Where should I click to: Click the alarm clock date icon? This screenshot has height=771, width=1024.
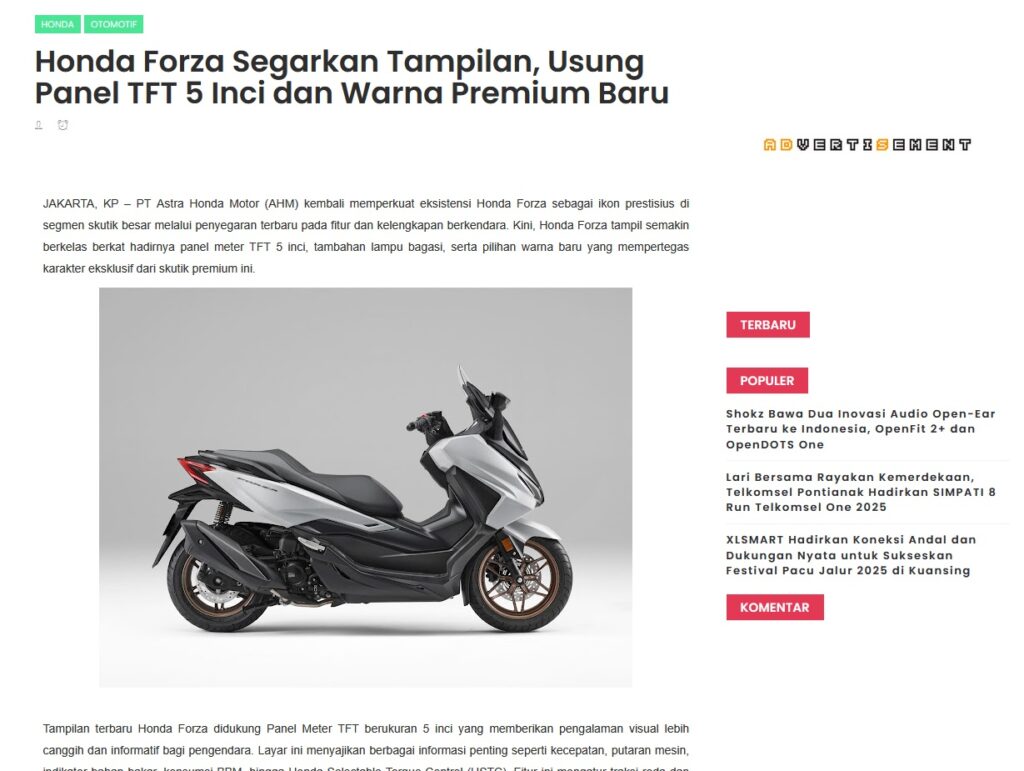pos(63,125)
